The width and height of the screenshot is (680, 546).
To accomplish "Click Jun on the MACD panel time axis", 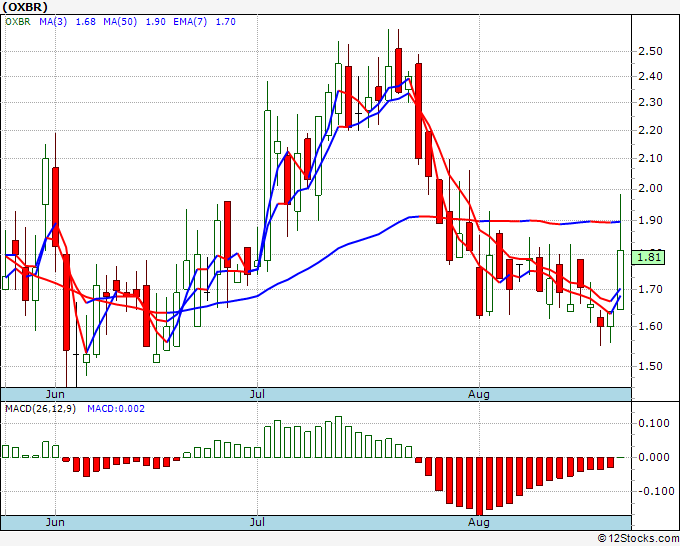I will point(55,522).
